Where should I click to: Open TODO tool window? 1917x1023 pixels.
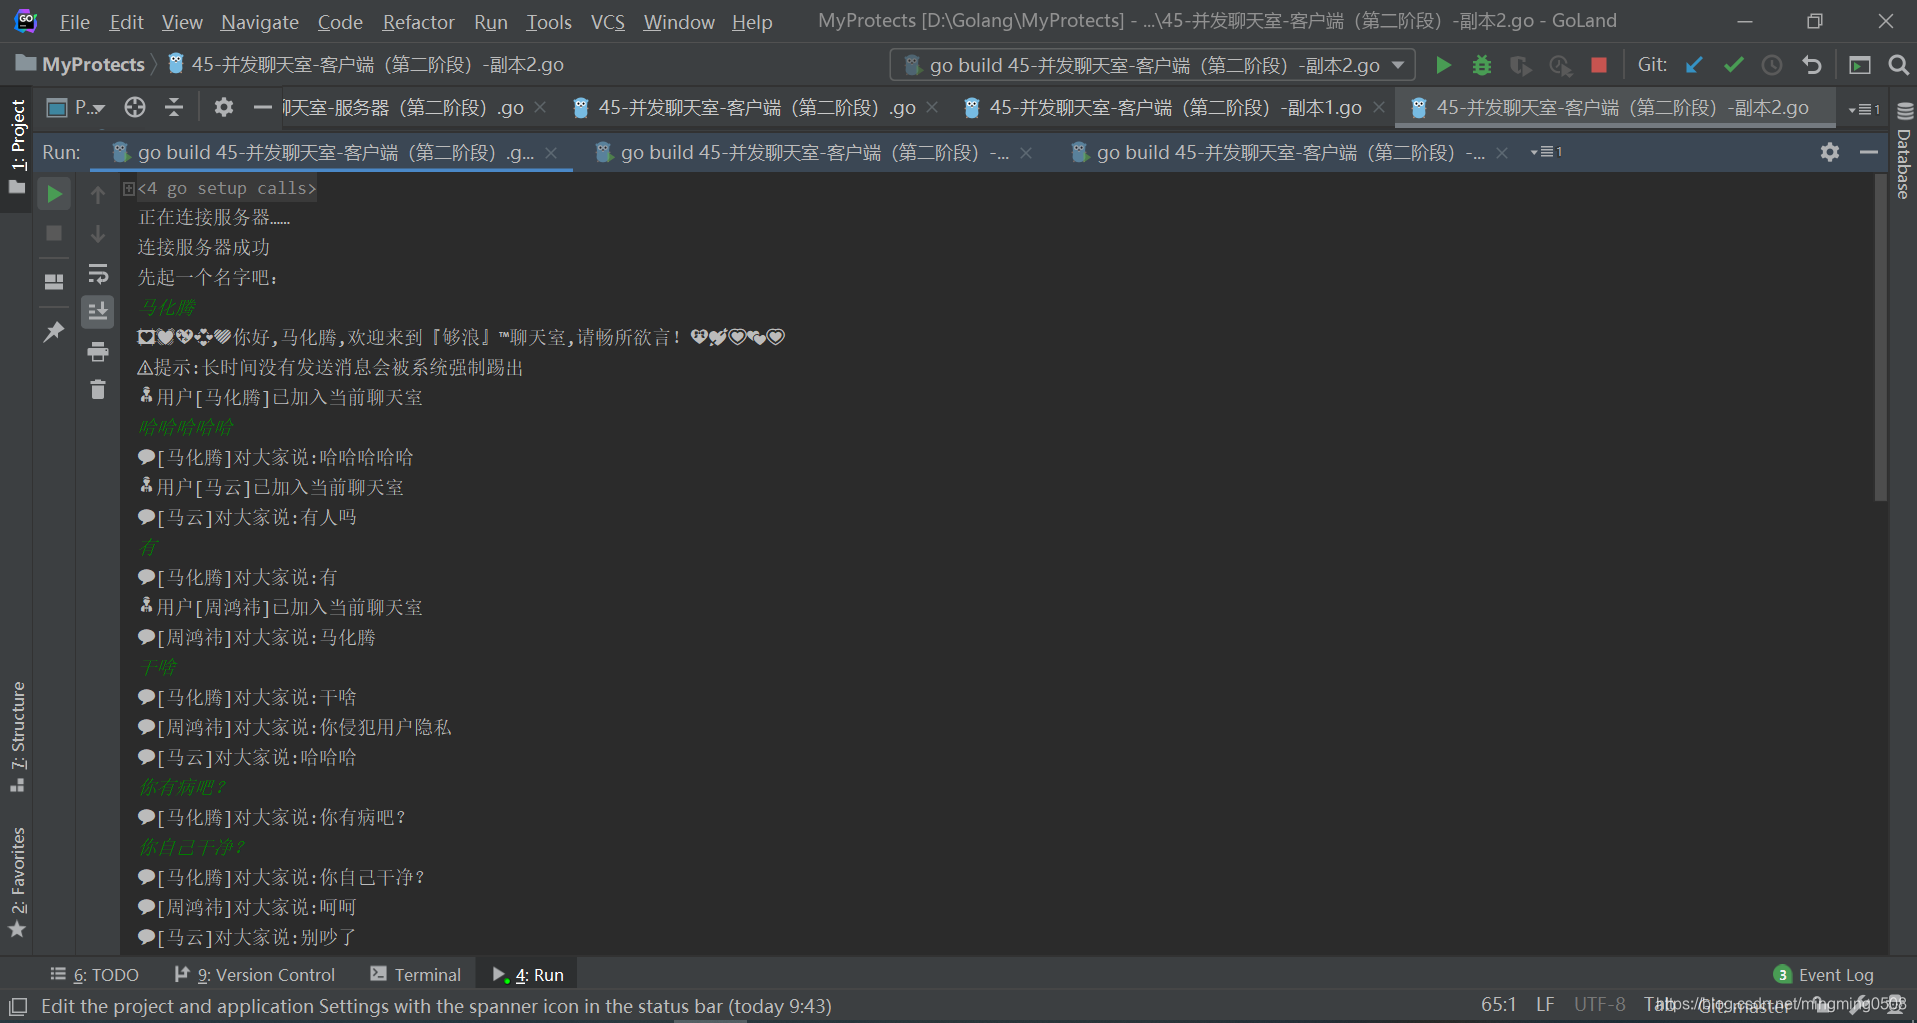[95, 975]
